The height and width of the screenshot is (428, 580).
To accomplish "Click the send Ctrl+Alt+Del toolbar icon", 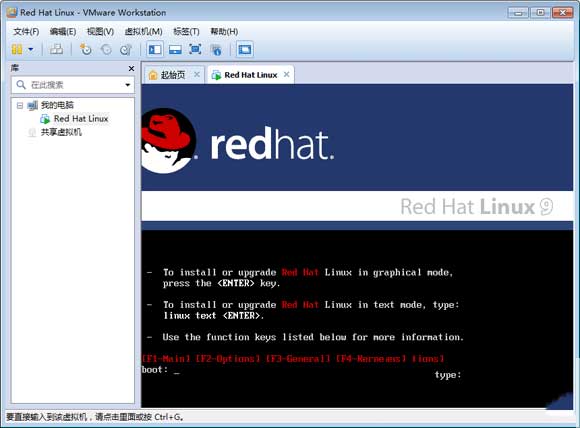I will click(56, 49).
